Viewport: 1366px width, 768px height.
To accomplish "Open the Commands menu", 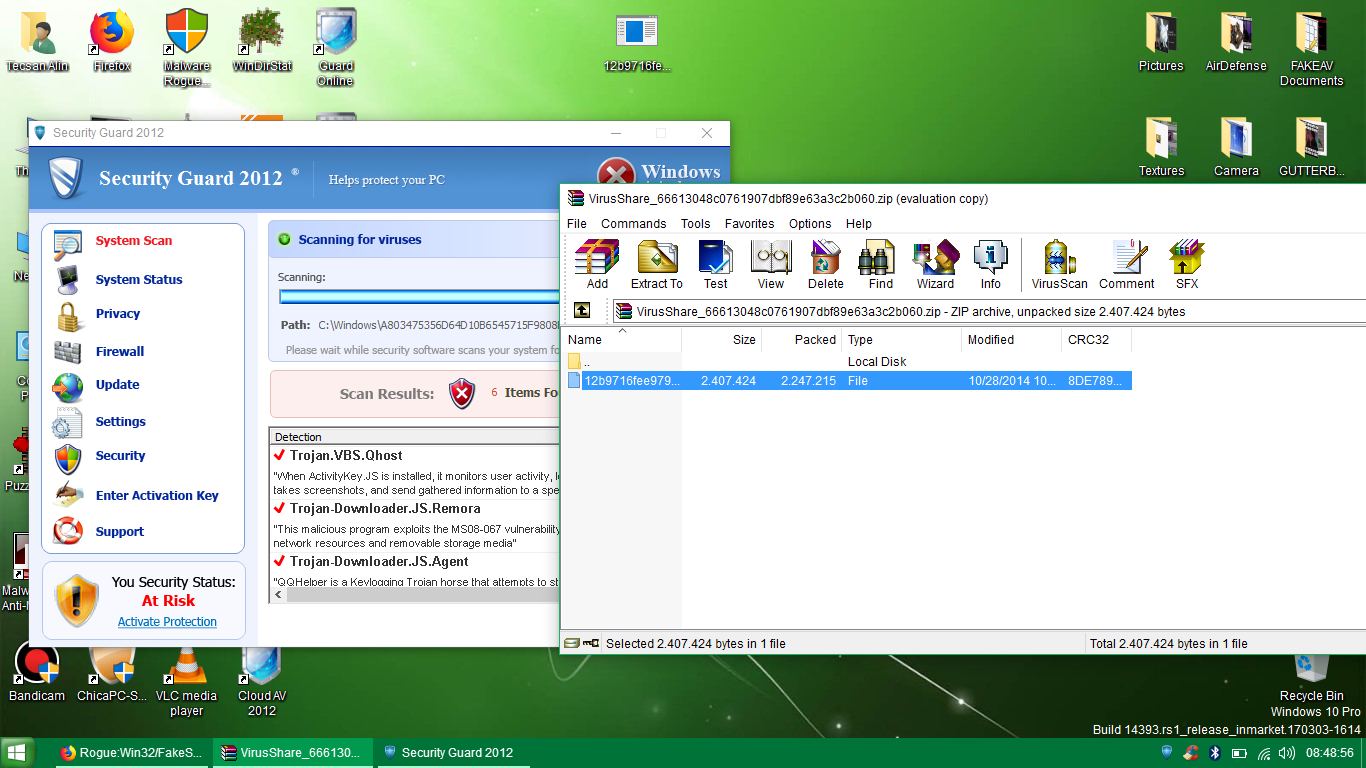I will [633, 224].
